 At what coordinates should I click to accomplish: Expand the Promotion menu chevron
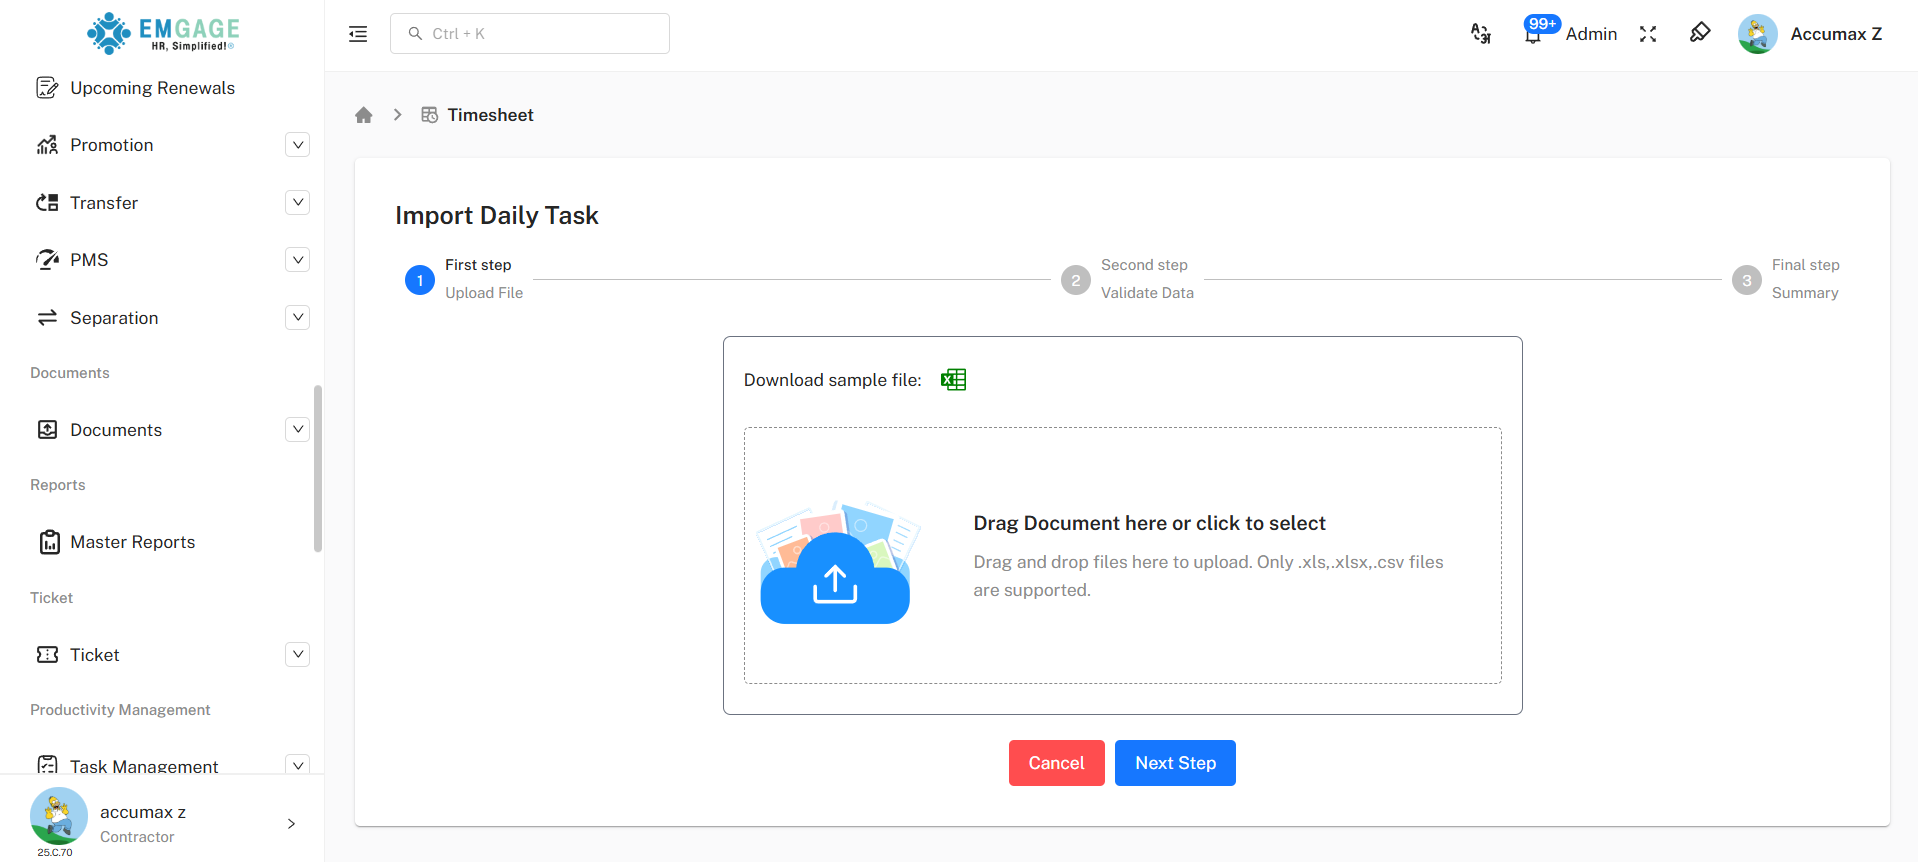(297, 145)
